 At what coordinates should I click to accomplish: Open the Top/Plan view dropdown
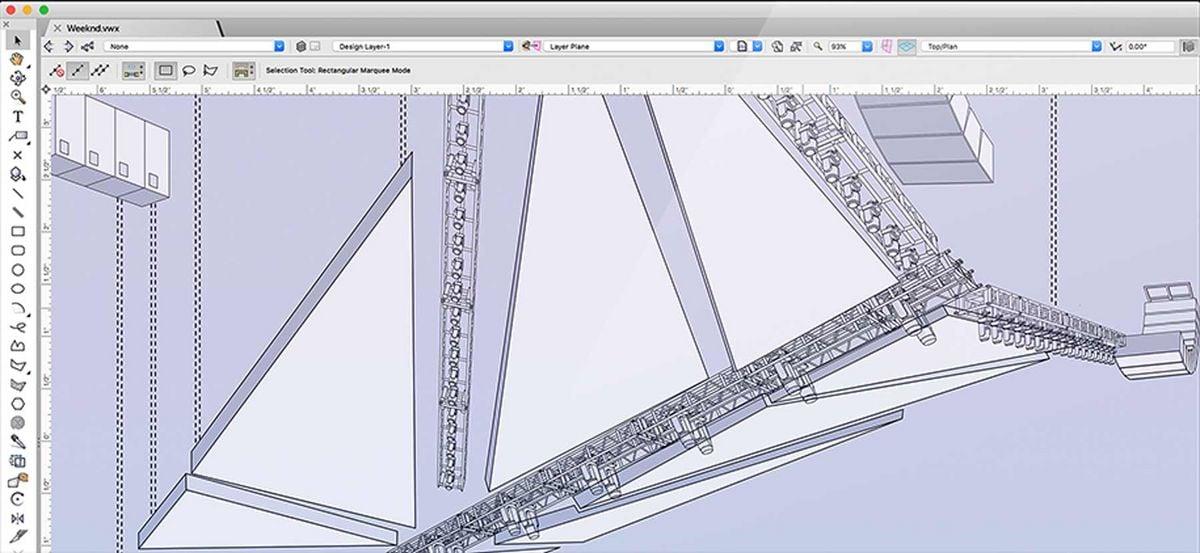pyautogui.click(x=1010, y=46)
